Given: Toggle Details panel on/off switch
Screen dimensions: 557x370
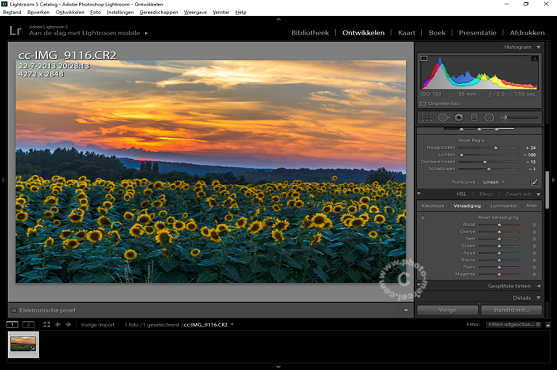Looking at the screenshot, I should click(419, 298).
